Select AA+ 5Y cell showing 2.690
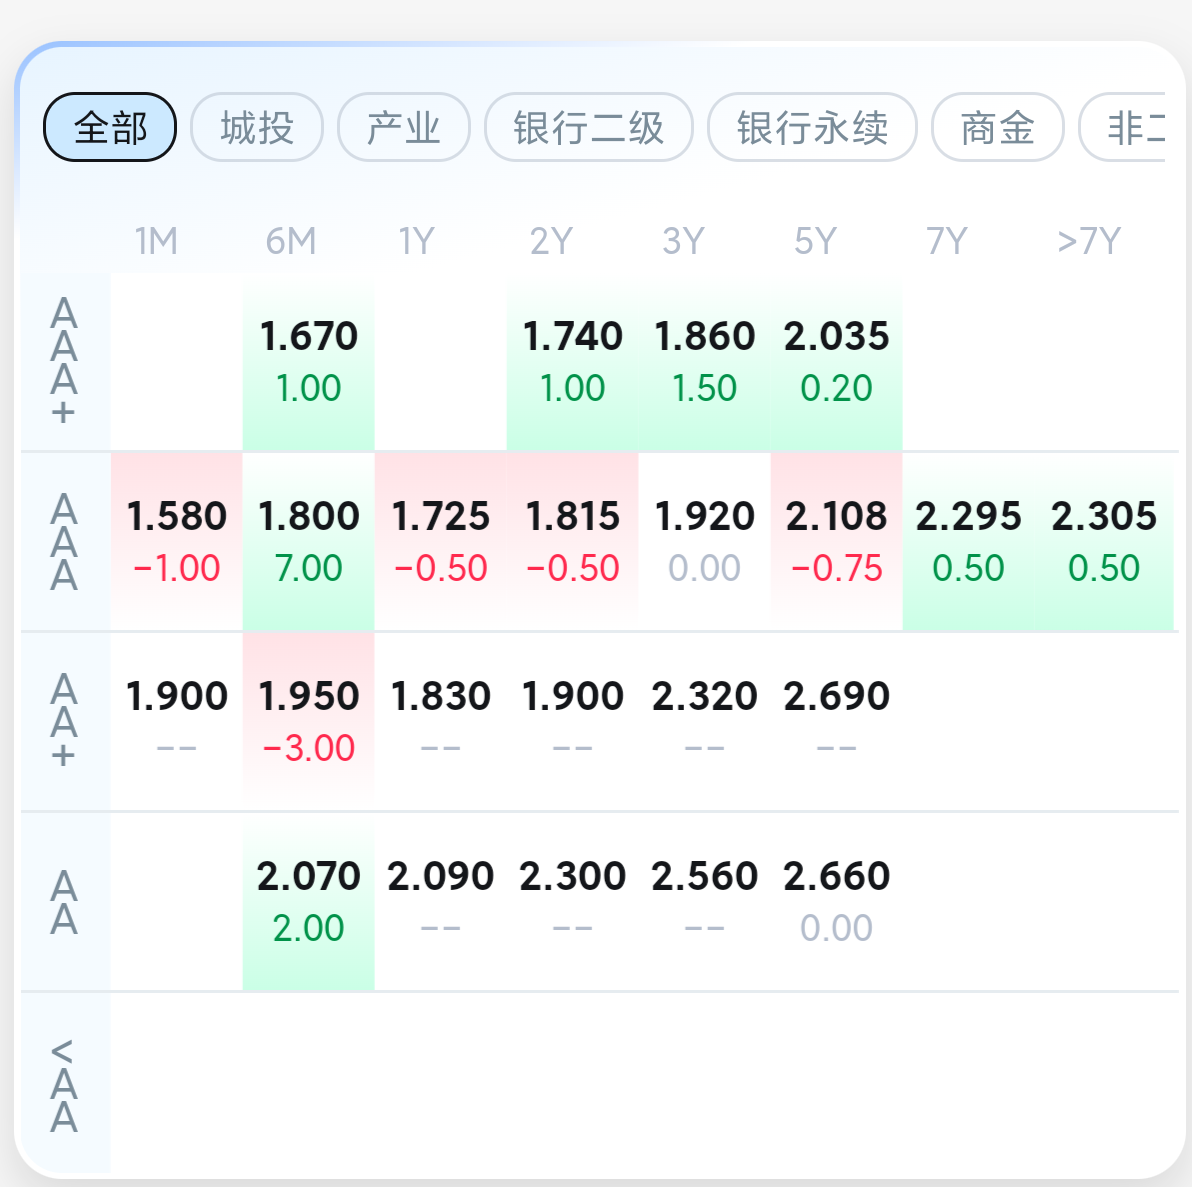This screenshot has height=1187, width=1192. [x=836, y=722]
